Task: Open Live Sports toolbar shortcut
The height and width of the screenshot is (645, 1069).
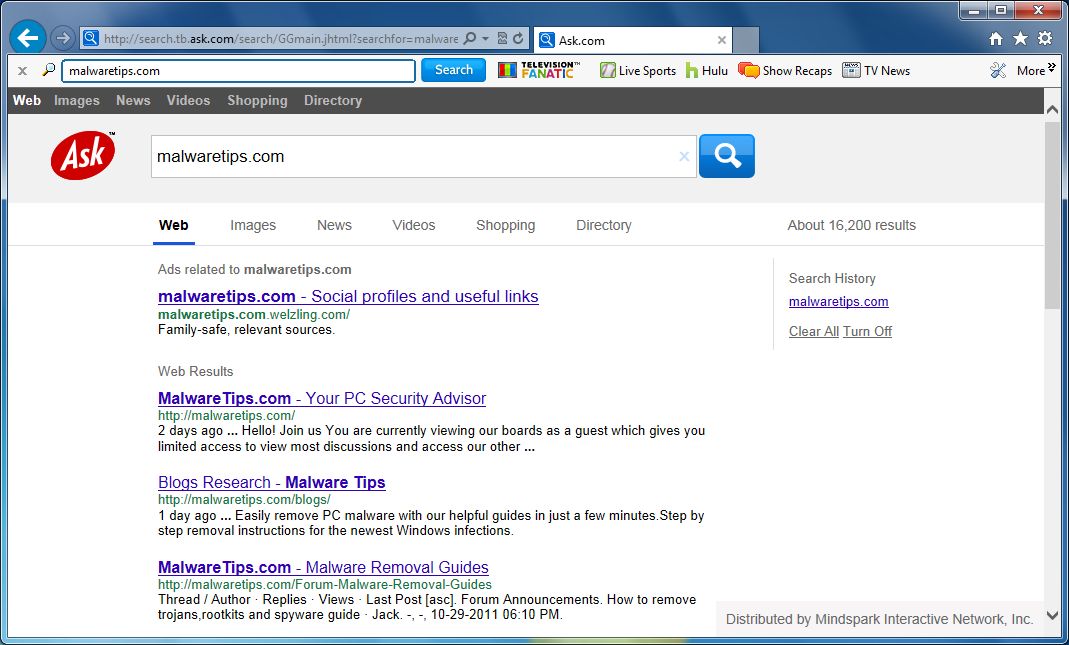Action: (637, 70)
